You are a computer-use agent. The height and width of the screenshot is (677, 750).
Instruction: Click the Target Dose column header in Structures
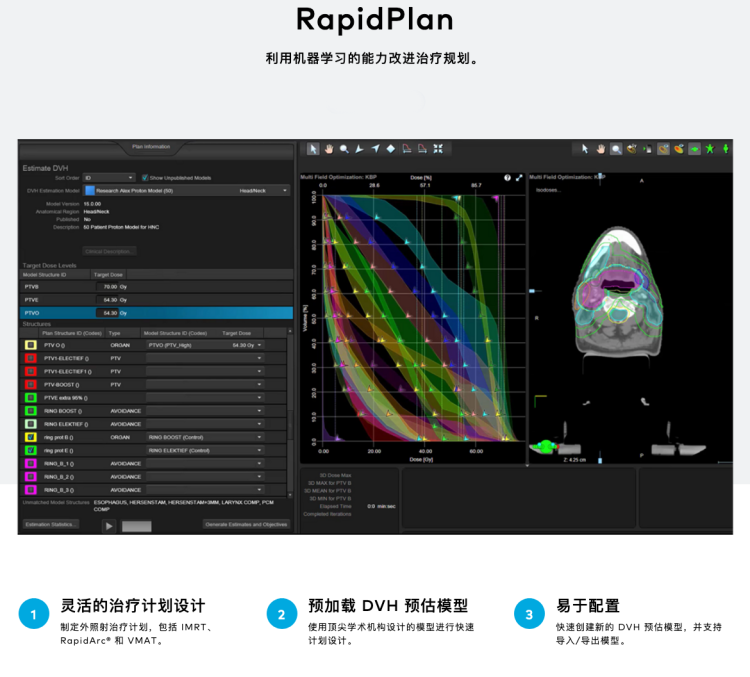236,333
